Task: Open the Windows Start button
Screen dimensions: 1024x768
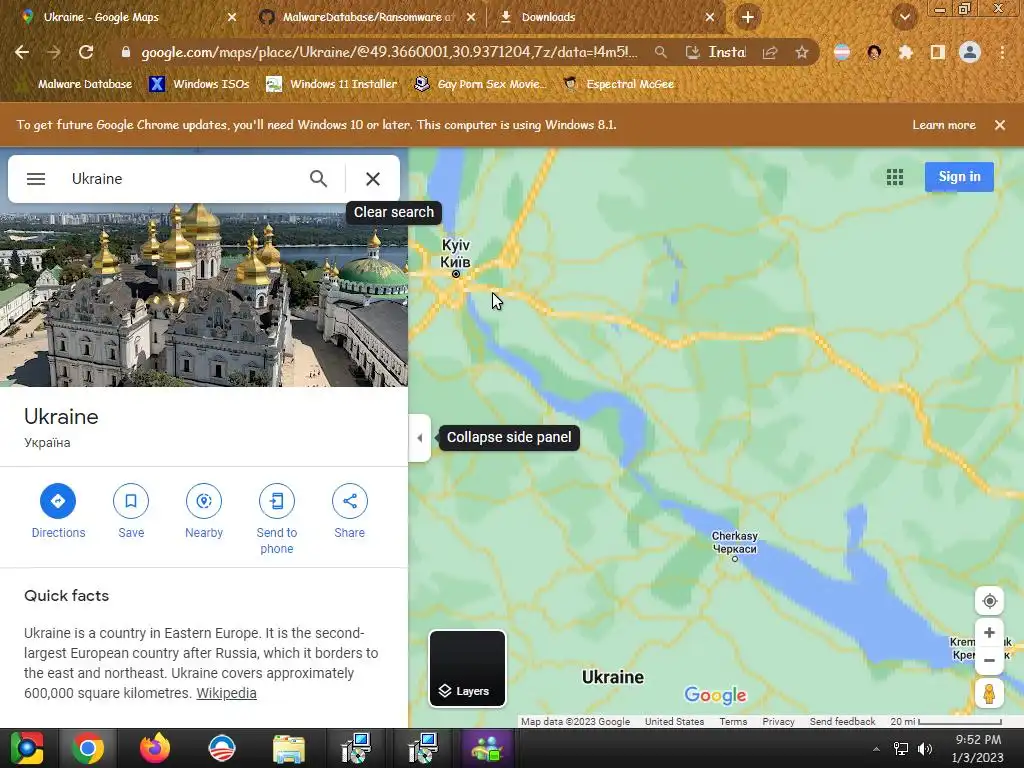Action: tap(26, 748)
